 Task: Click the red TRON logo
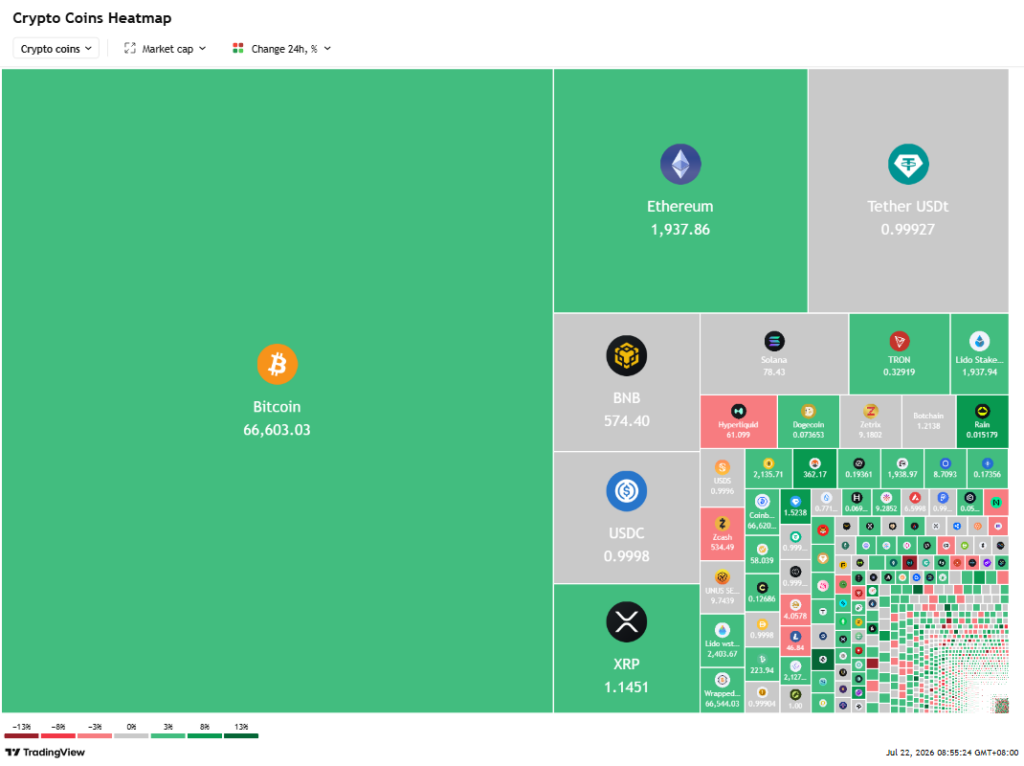[x=899, y=341]
